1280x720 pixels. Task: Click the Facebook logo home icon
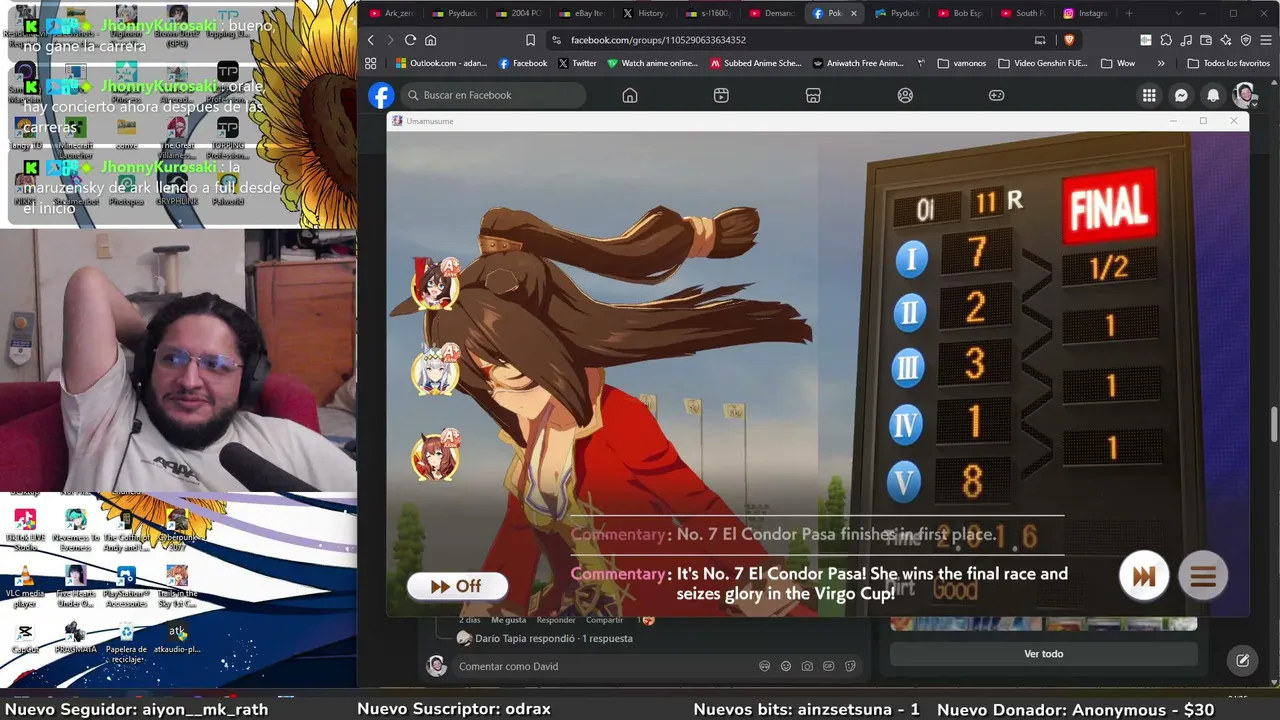click(x=381, y=95)
